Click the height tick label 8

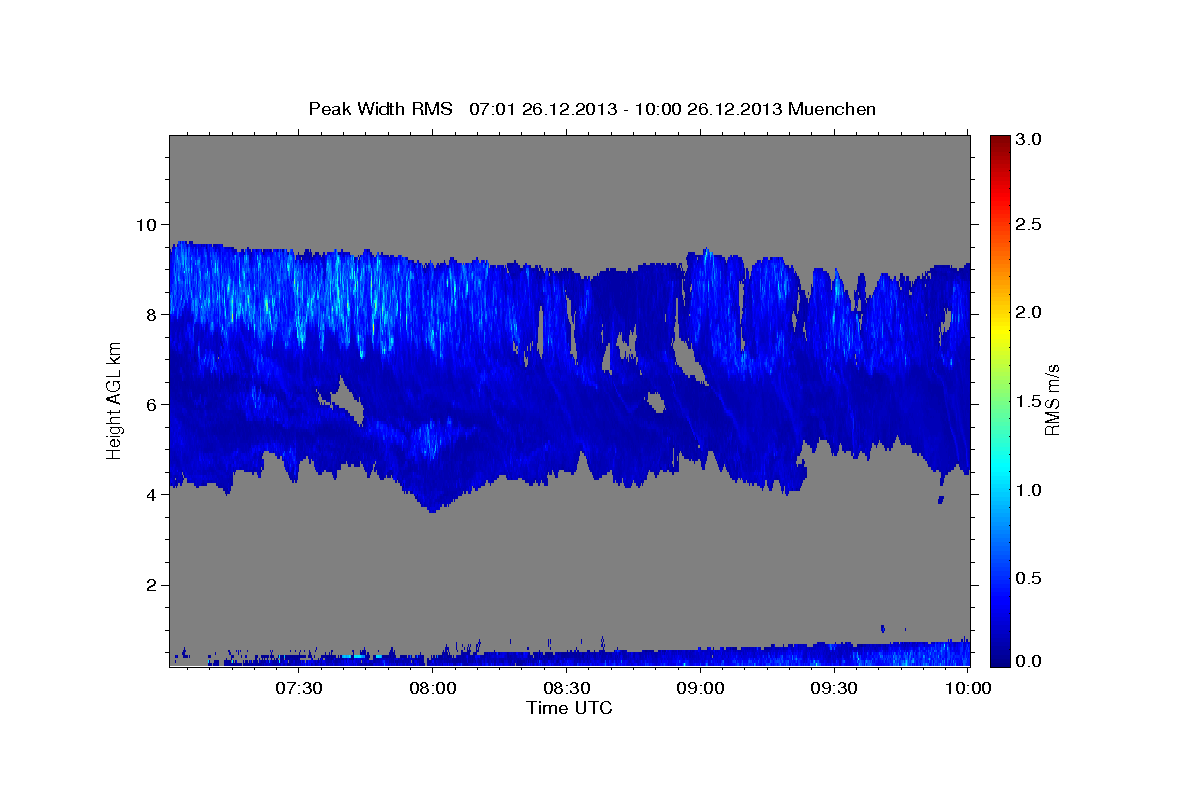[x=154, y=314]
